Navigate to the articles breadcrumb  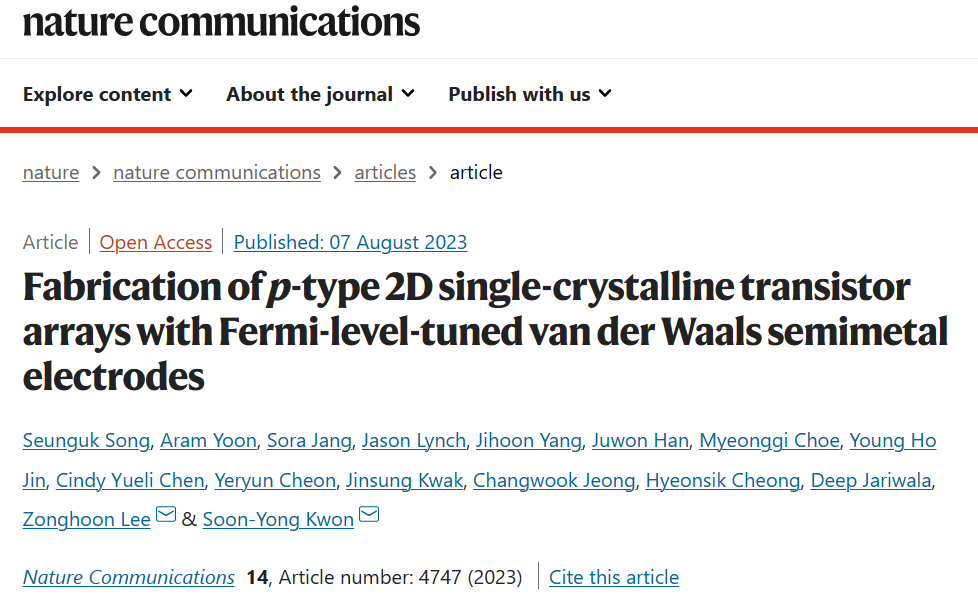[x=385, y=172]
